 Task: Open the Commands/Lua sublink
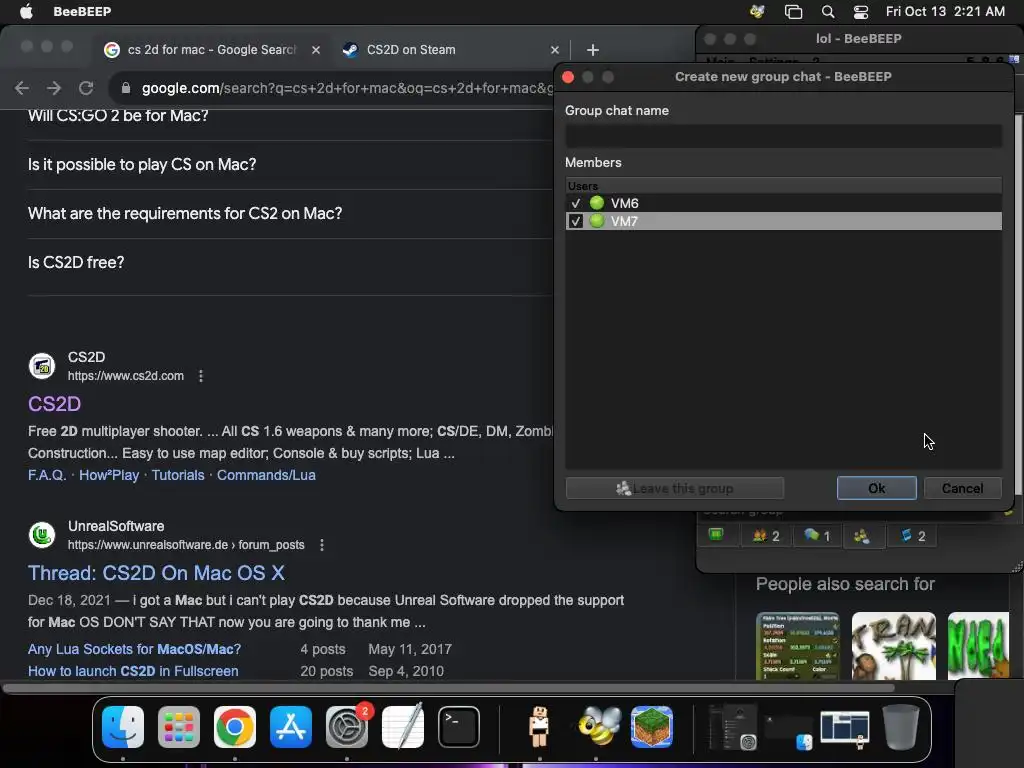(266, 475)
